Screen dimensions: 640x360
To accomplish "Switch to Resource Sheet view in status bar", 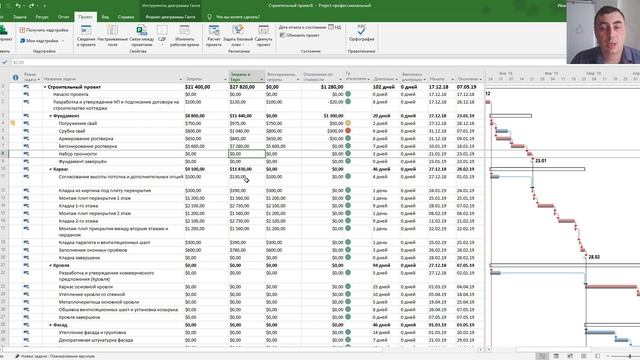I will [584, 356].
